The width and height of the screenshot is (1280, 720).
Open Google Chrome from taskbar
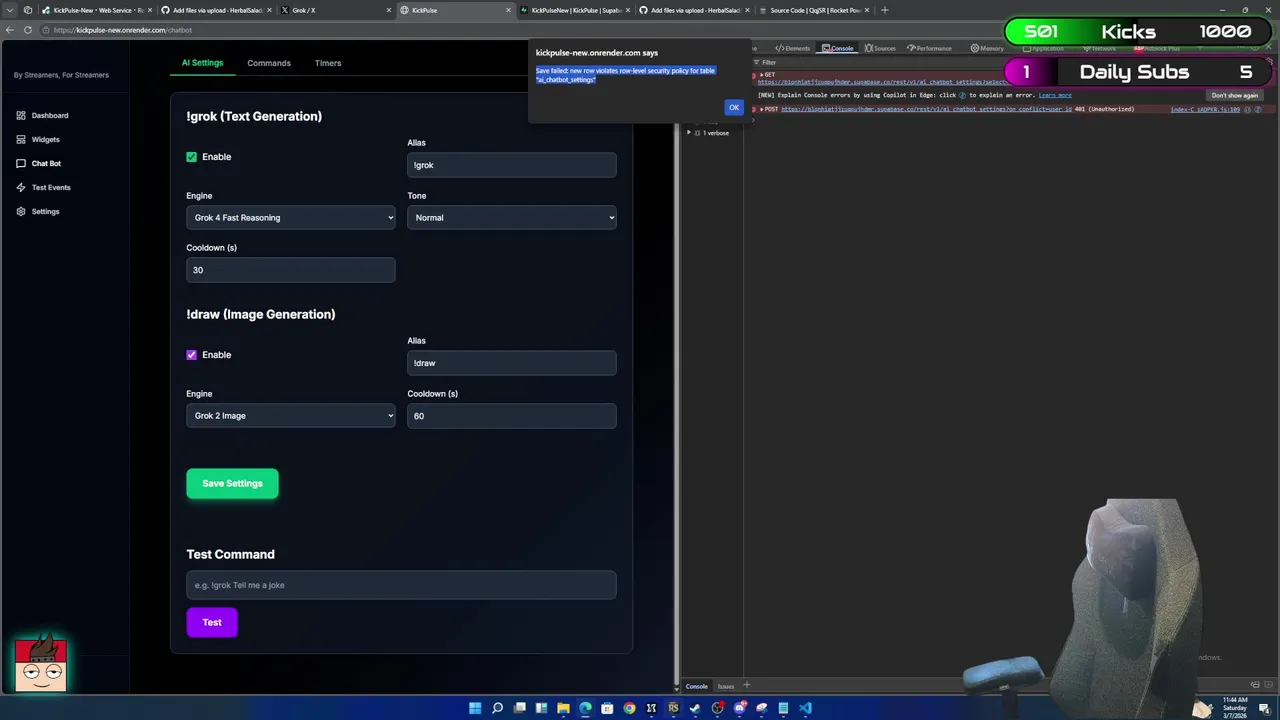pyautogui.click(x=629, y=708)
